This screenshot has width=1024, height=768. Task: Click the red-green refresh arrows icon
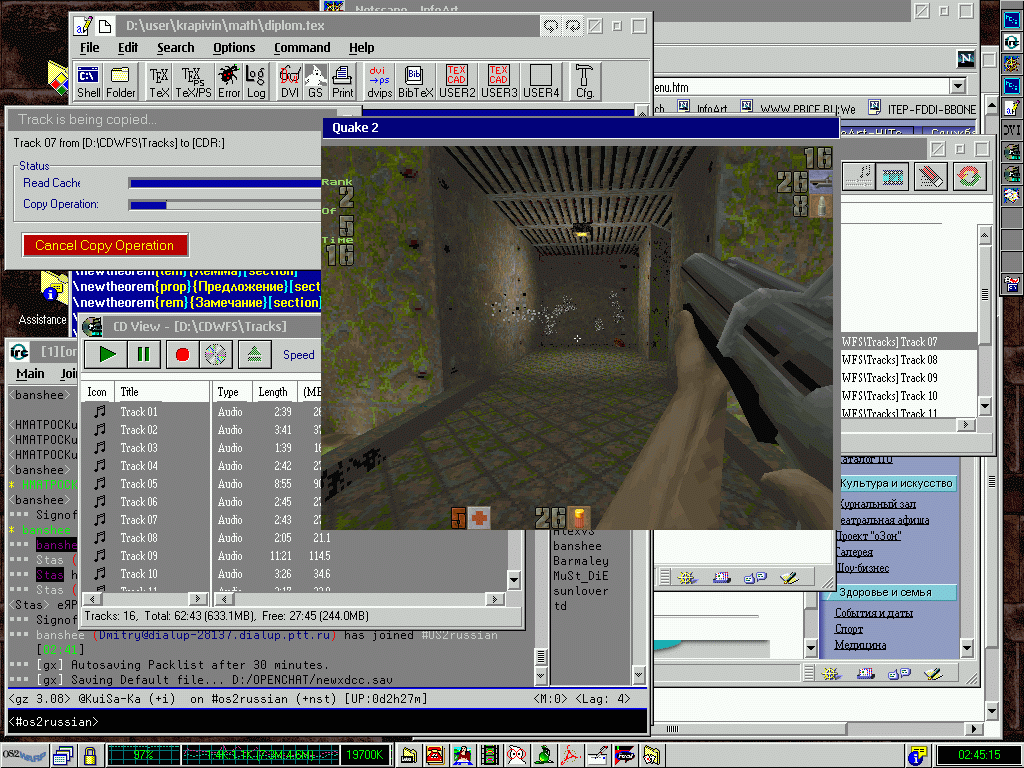(969, 176)
